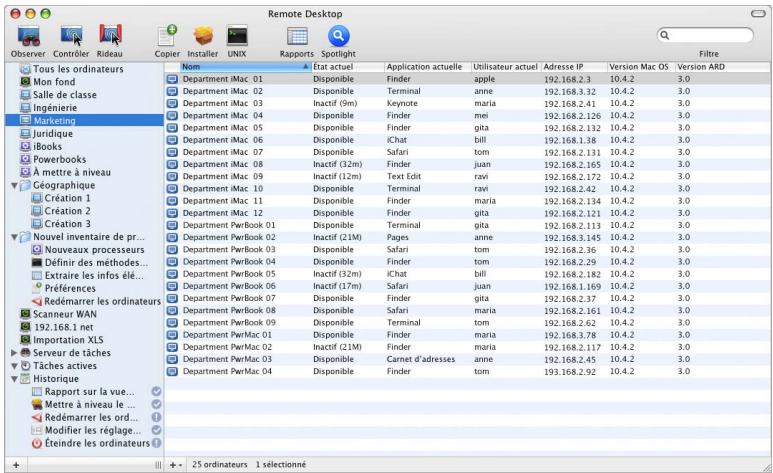Screen dimensions: 773x473
Task: Expand the Serveur de tâches triangle
Action: coord(14,353)
